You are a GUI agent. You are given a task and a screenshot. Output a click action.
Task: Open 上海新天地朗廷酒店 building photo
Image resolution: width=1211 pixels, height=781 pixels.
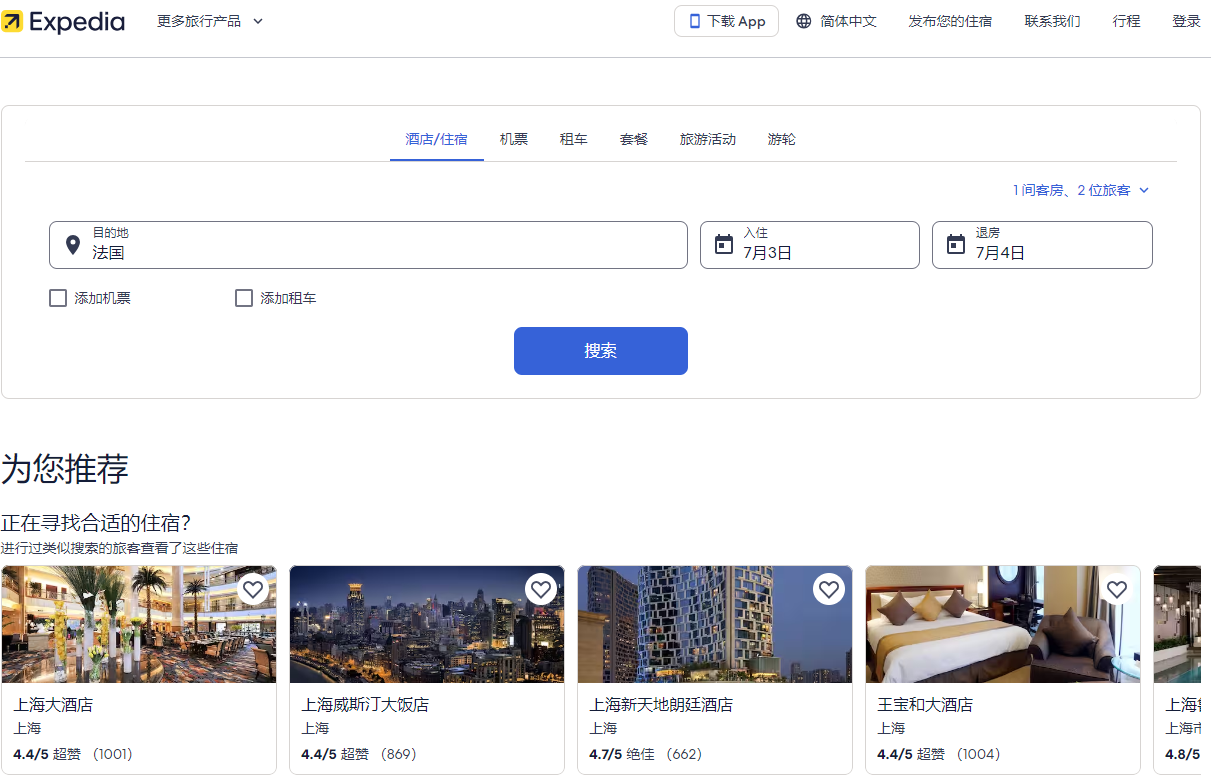point(715,625)
